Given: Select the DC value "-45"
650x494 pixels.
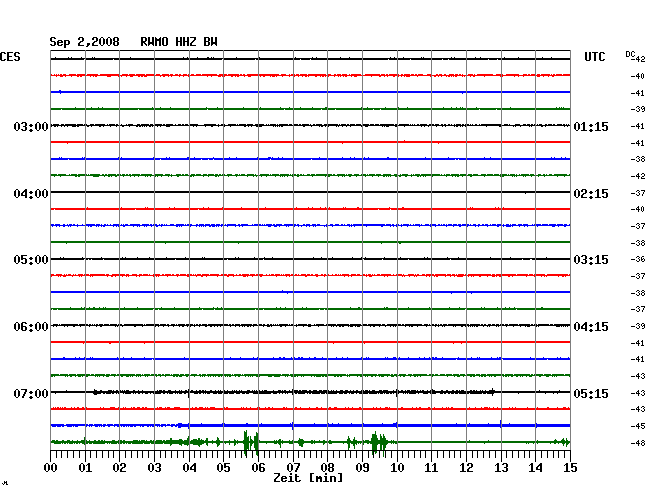Looking at the screenshot, I should 638,426.
